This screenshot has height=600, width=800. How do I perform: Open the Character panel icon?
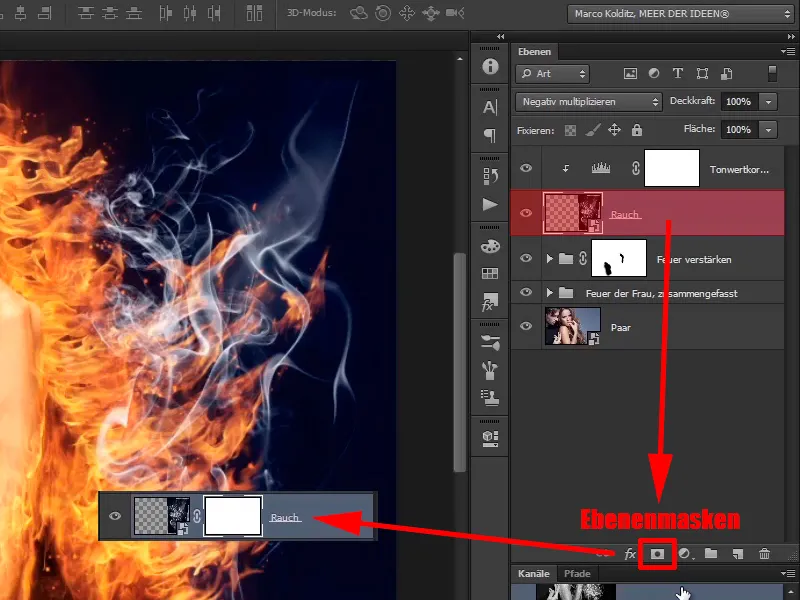click(490, 107)
